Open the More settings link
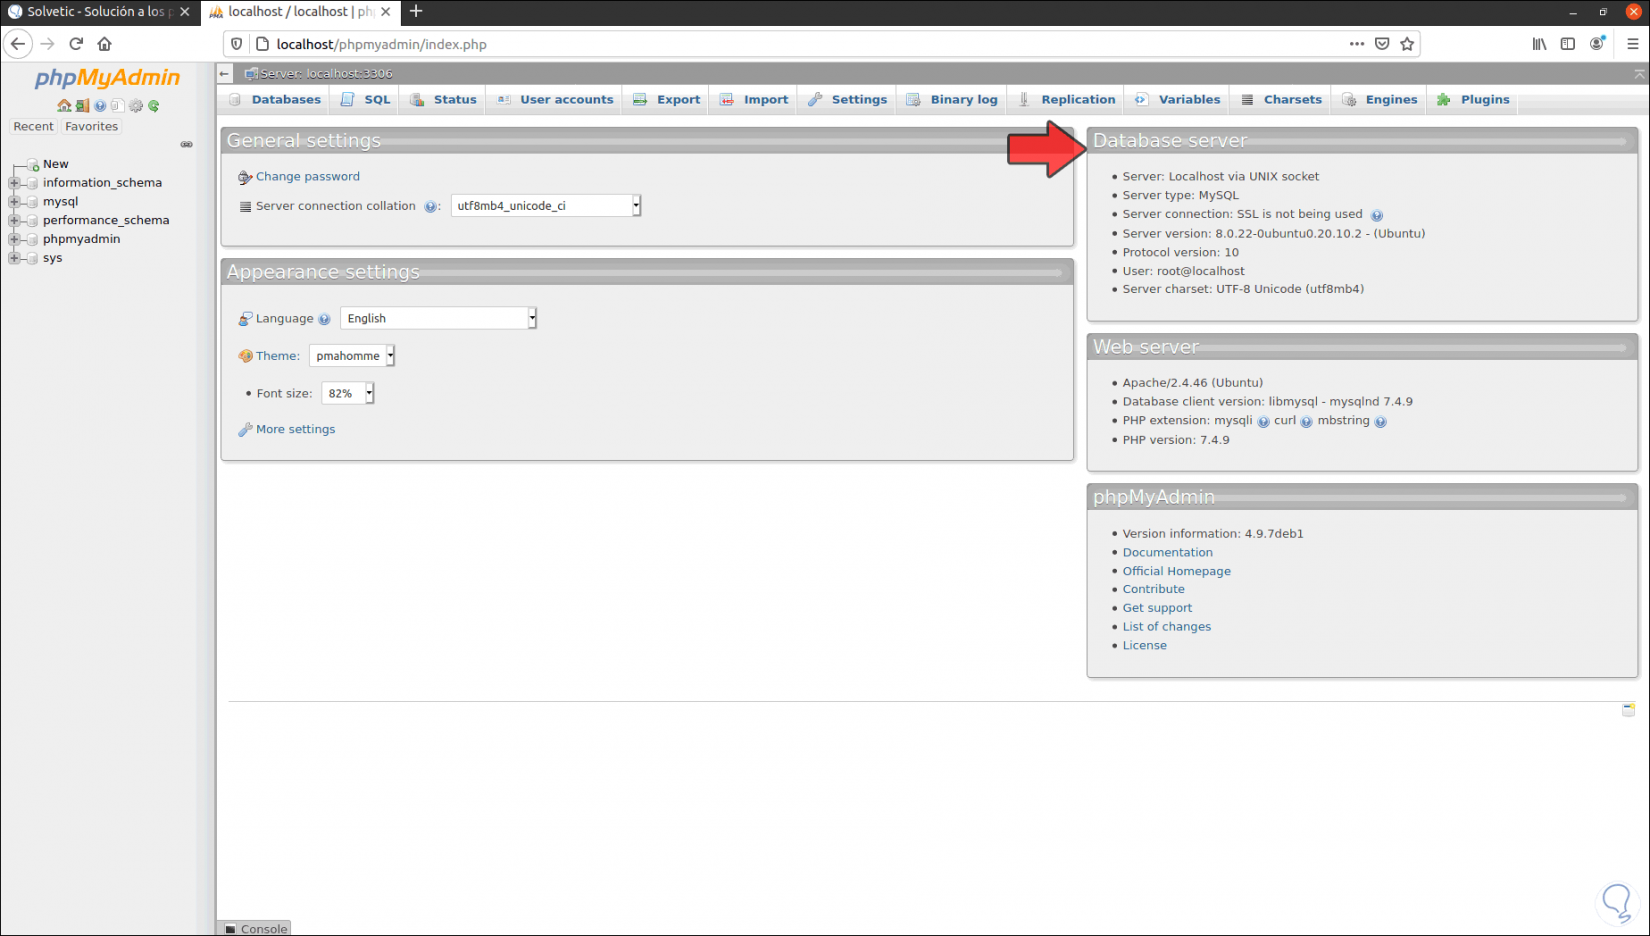 (295, 430)
